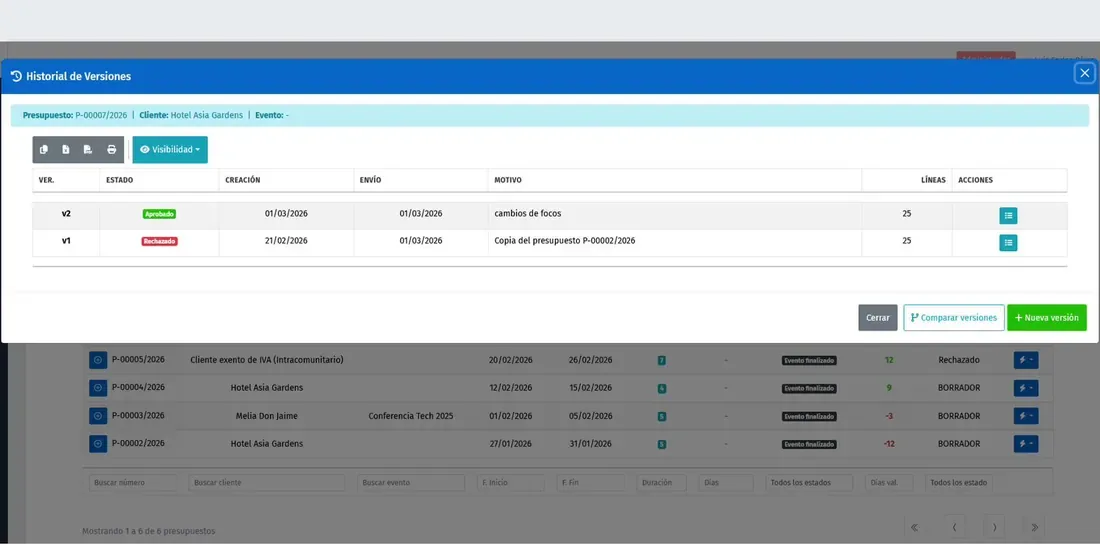Viewport: 1100px width, 550px height.
Task: Click the Aprobado status badge
Action: coord(159,214)
